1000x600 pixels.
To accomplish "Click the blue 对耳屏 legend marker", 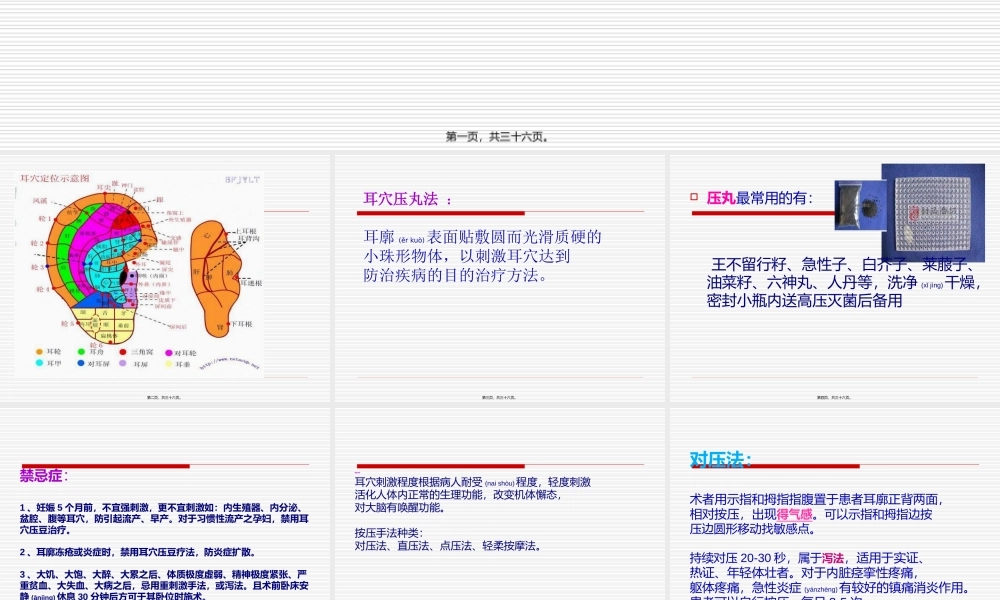I will (80, 362).
